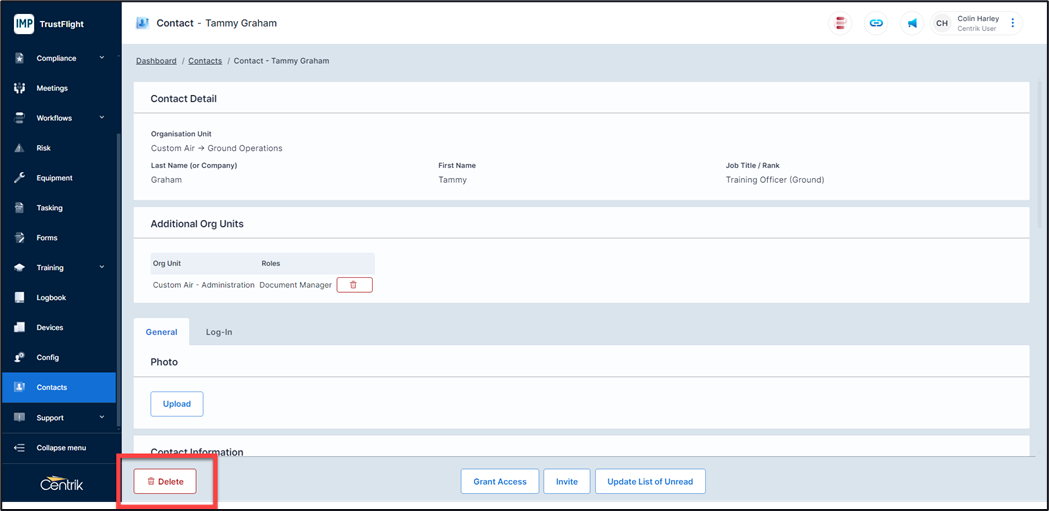Expand the Training menu chevron
The image size is (1049, 511).
[x=102, y=267]
